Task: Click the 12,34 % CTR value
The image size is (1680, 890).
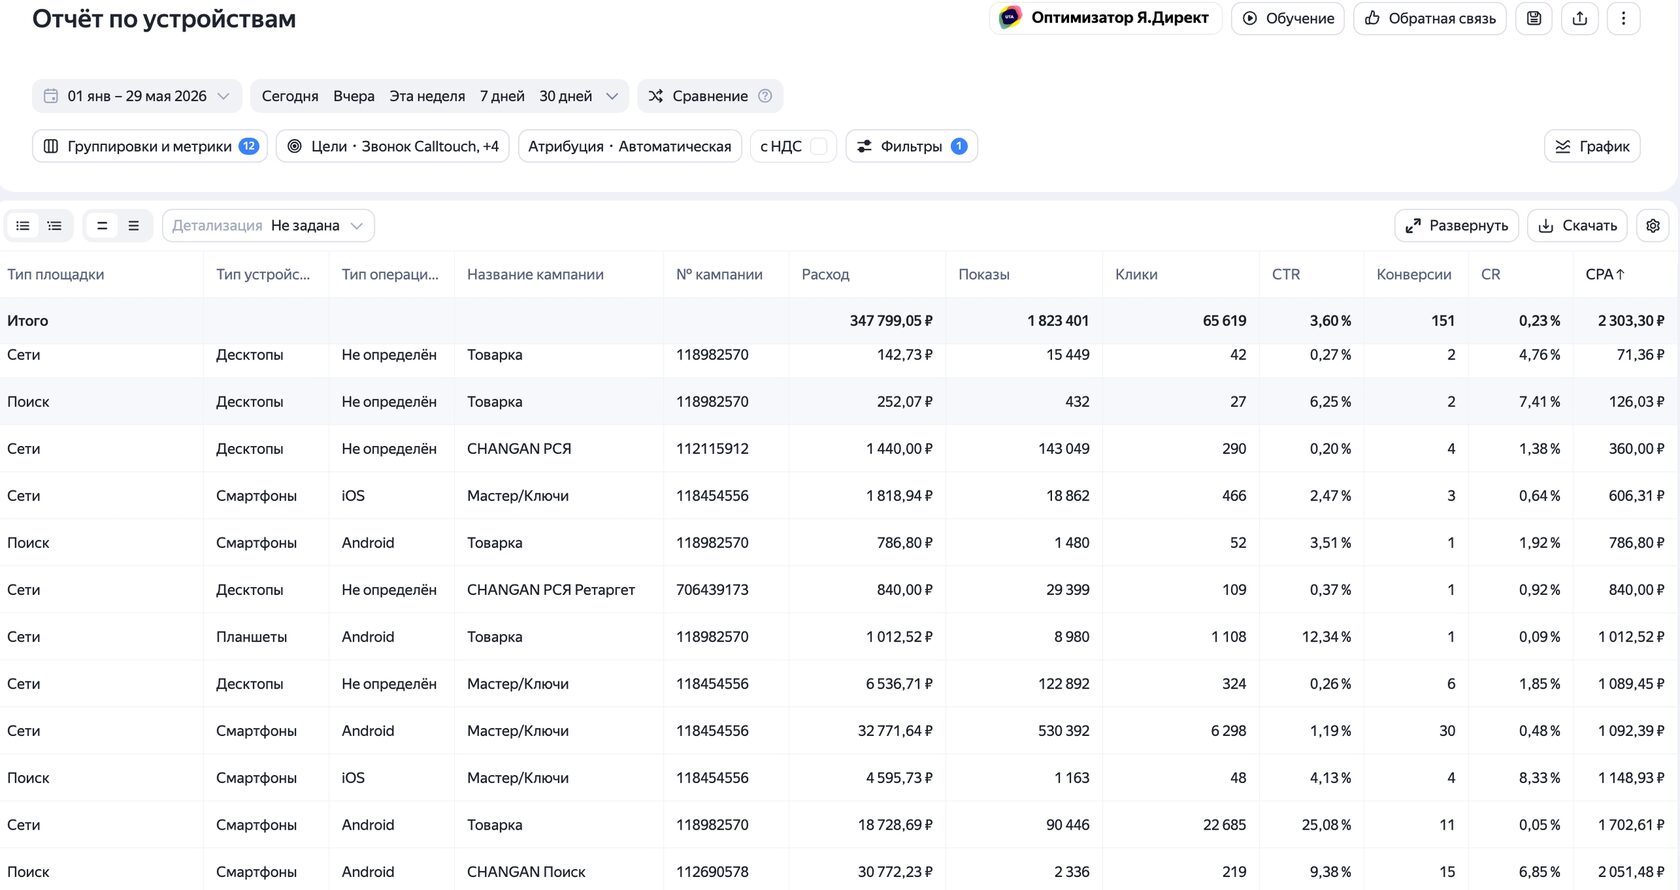Action: (x=1326, y=637)
